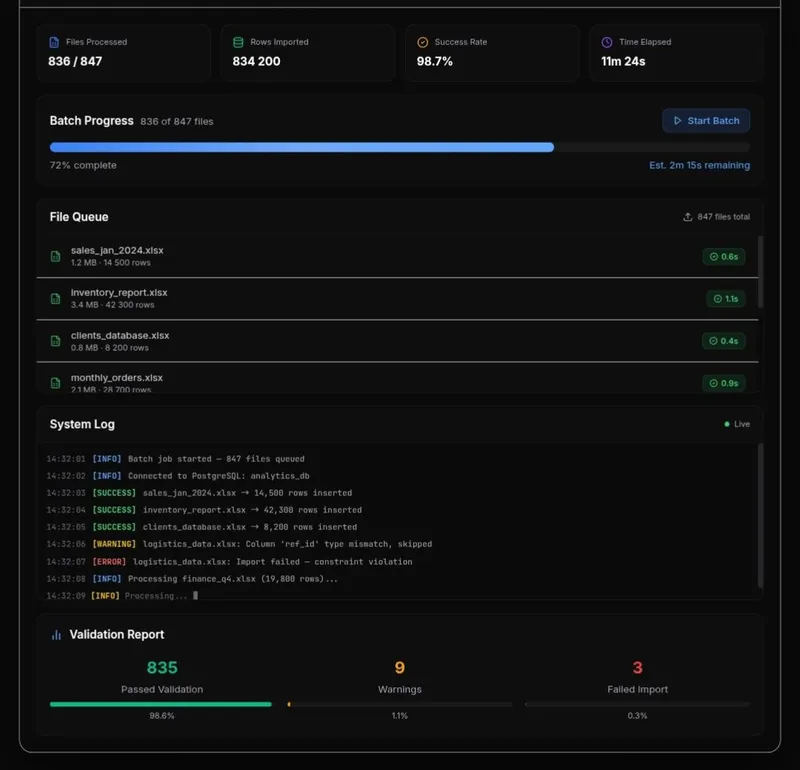Viewport: 800px width, 770px height.
Task: Click the 3 Failed Import count
Action: 637,667
